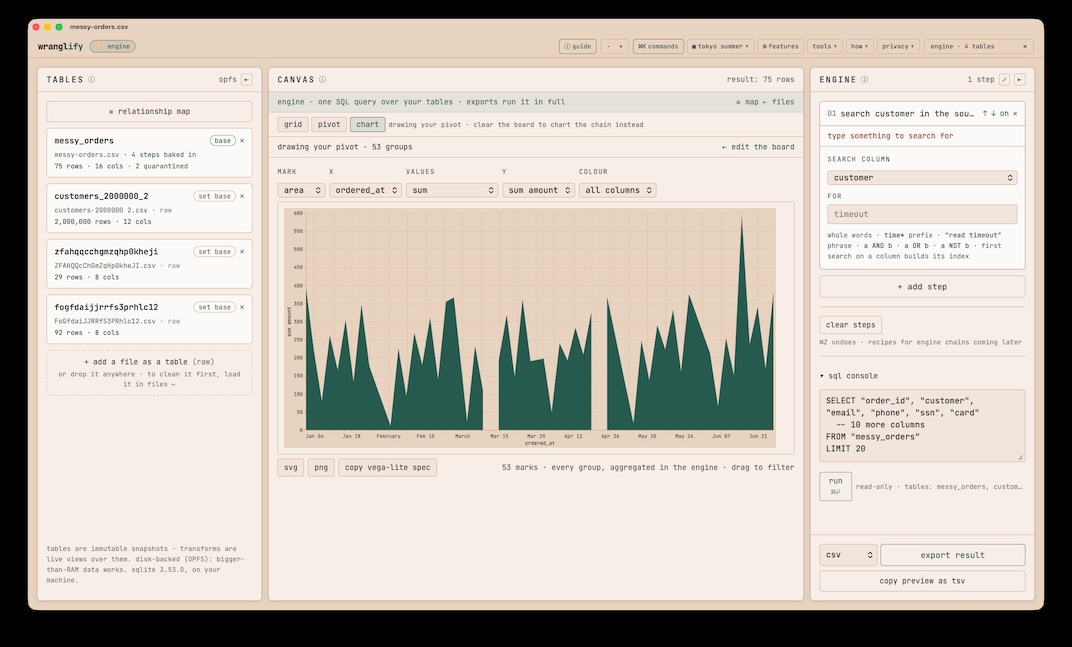Open info icon beside TABLES heading
The image size is (1072, 647).
pos(92,79)
